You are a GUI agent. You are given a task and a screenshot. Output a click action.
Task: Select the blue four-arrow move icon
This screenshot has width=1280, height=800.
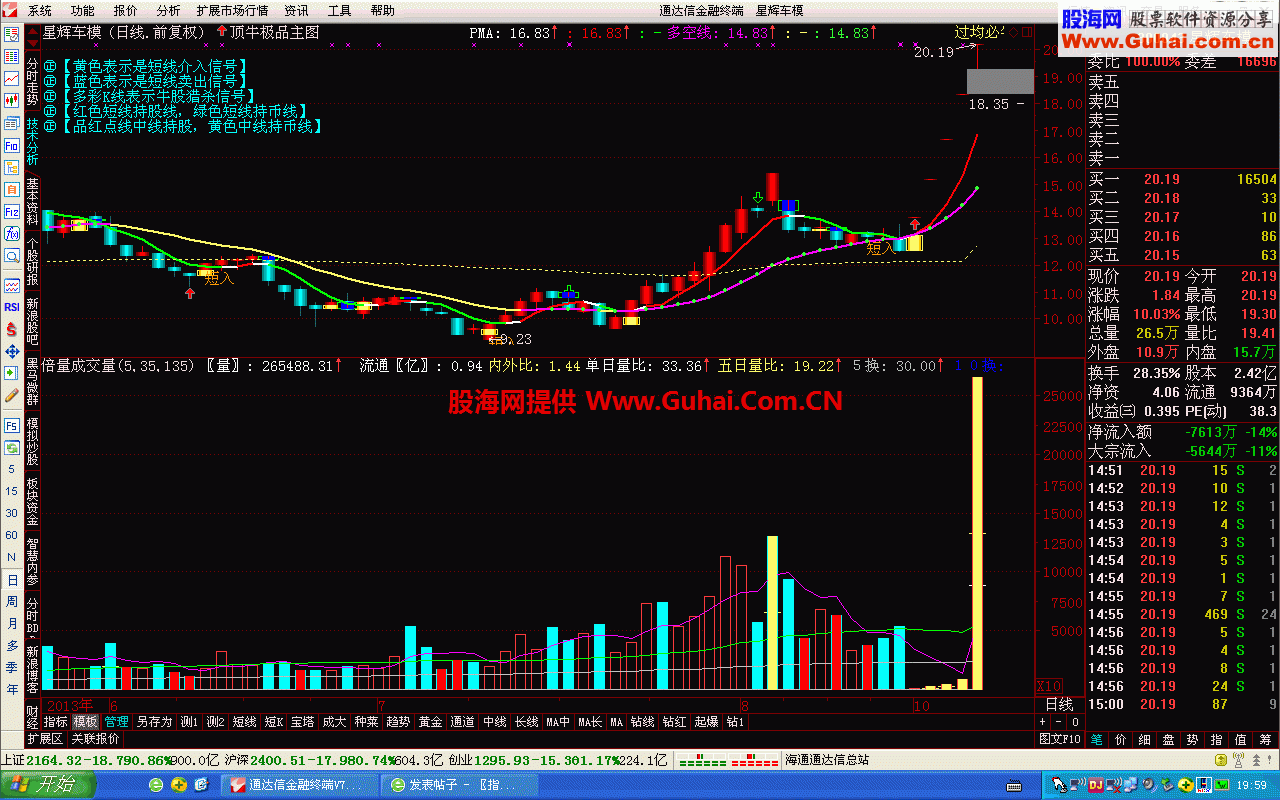coord(12,350)
